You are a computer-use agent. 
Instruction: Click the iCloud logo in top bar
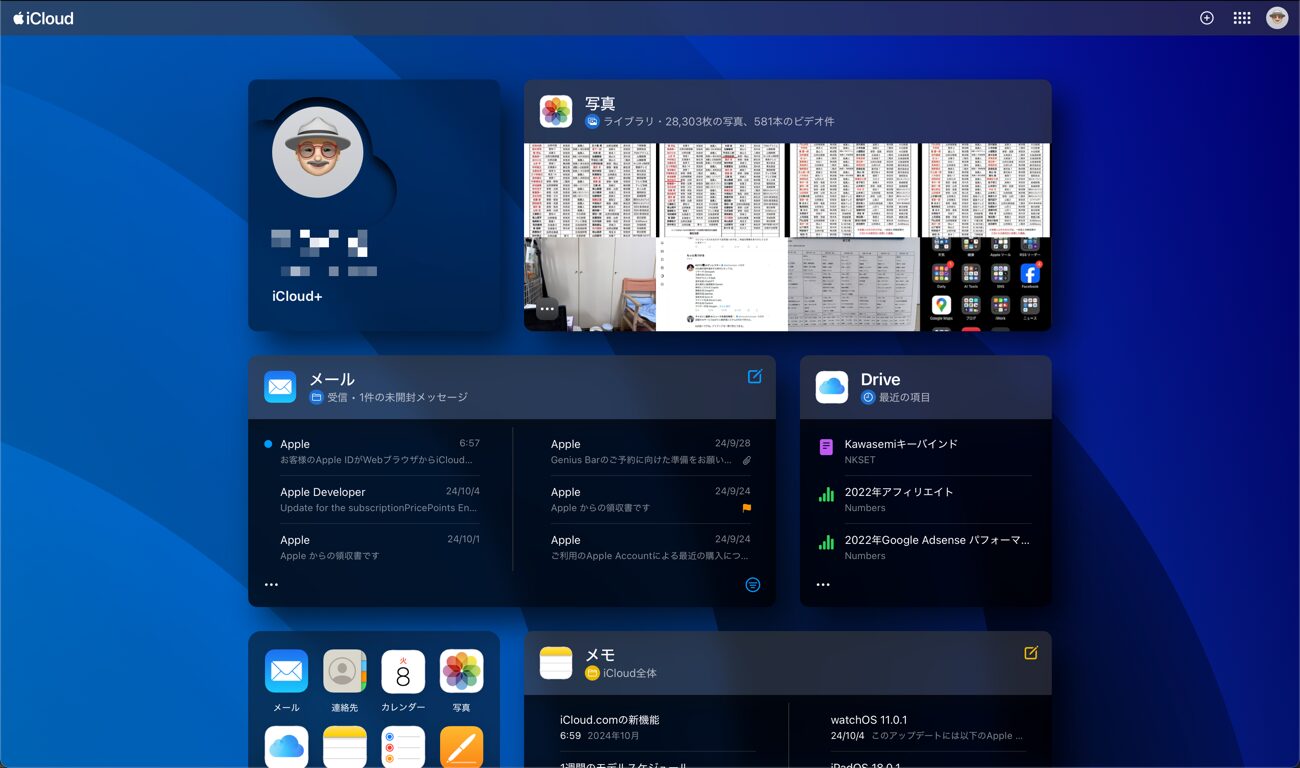[x=43, y=18]
